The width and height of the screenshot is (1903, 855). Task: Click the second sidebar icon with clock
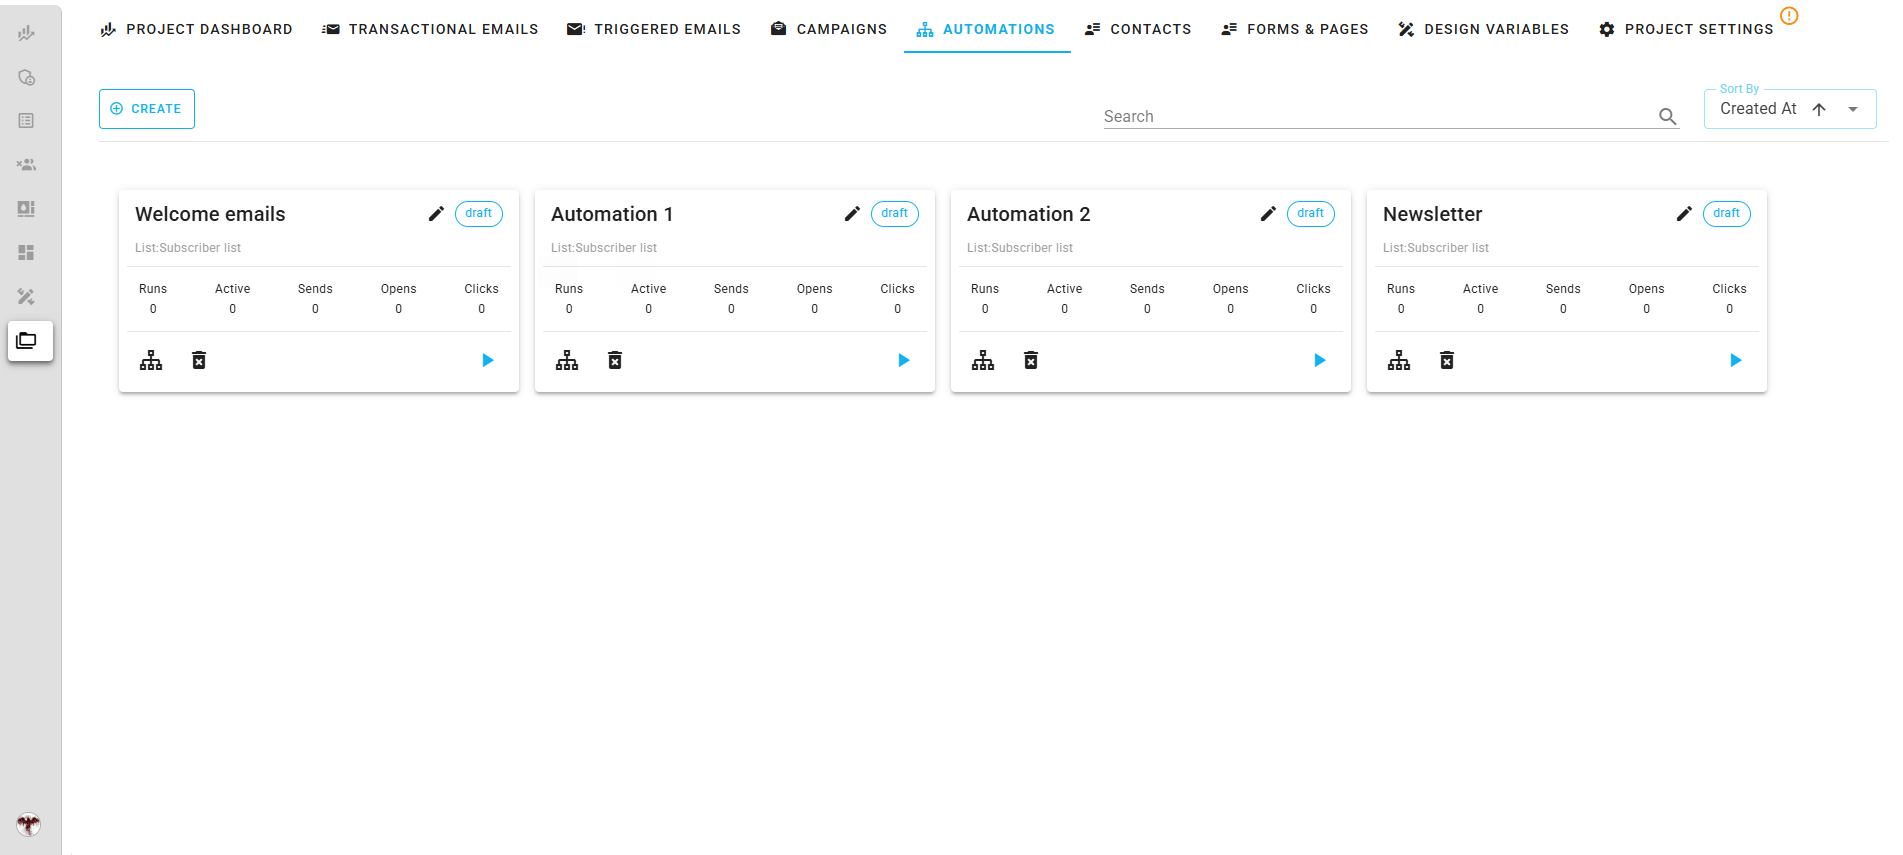[x=26, y=77]
